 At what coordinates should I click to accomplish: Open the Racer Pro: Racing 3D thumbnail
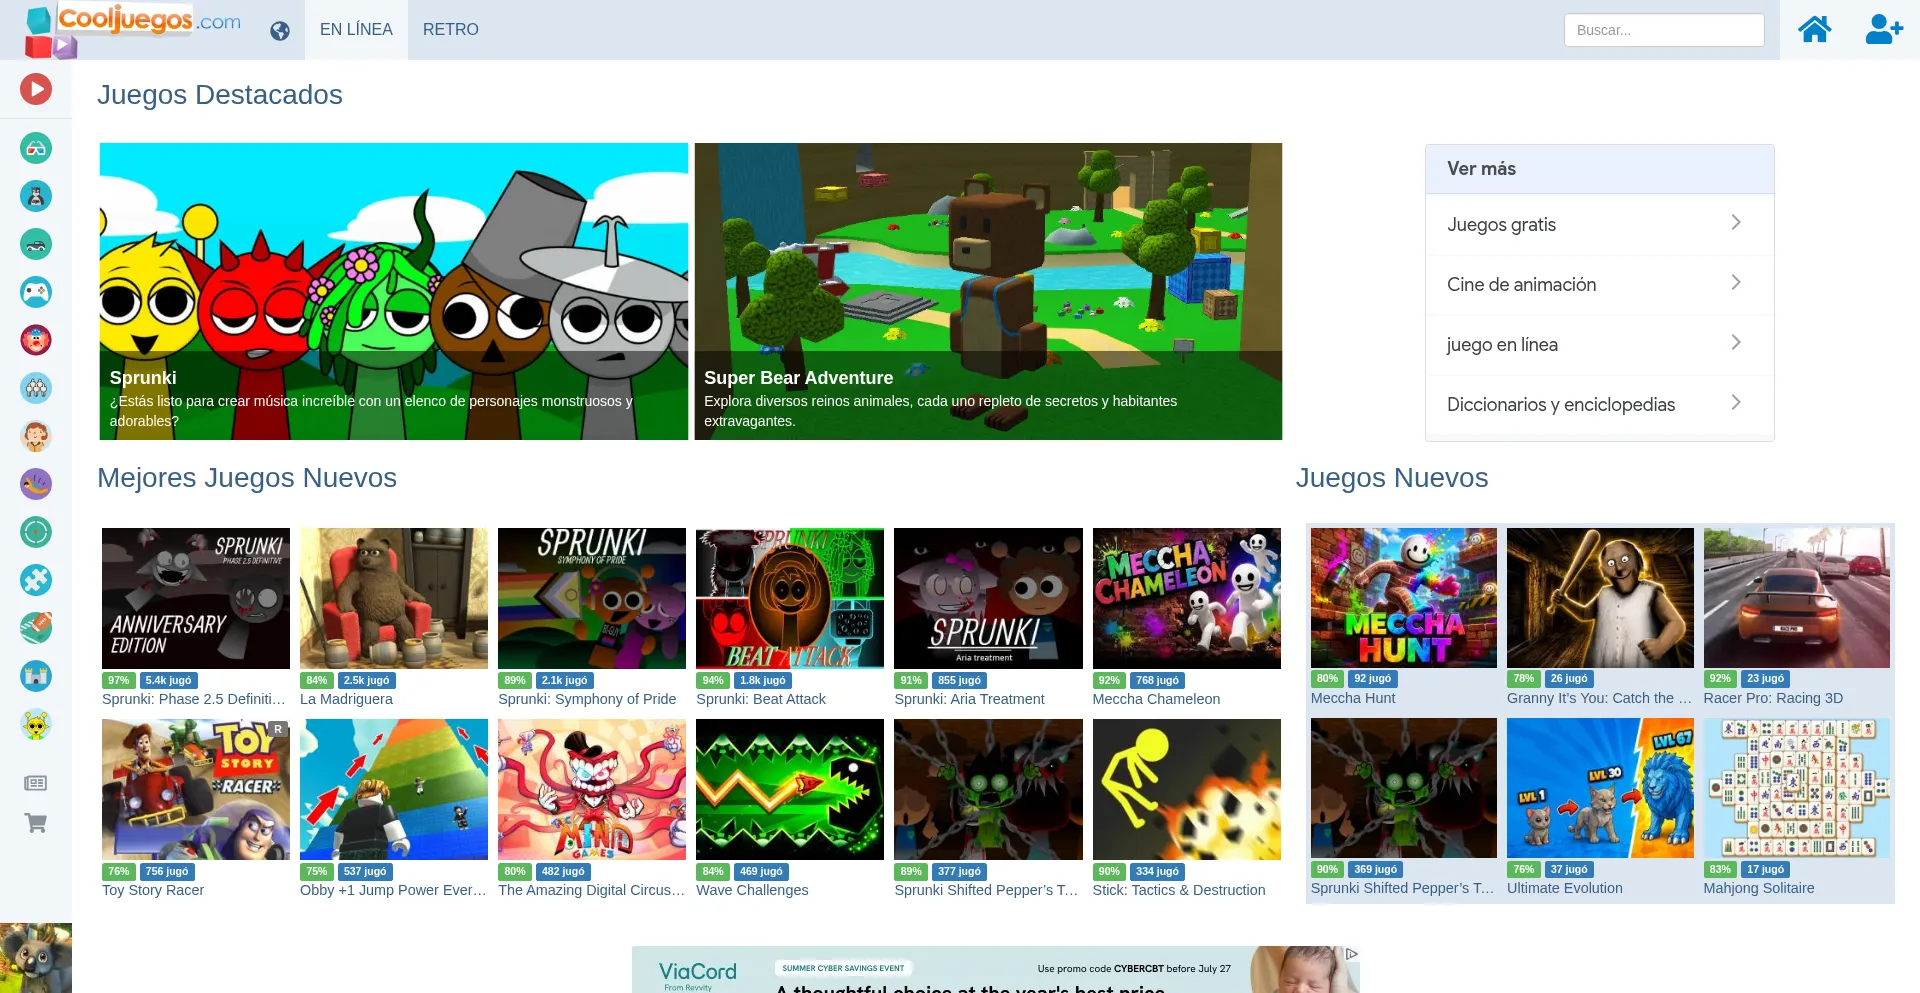pyautogui.click(x=1797, y=598)
